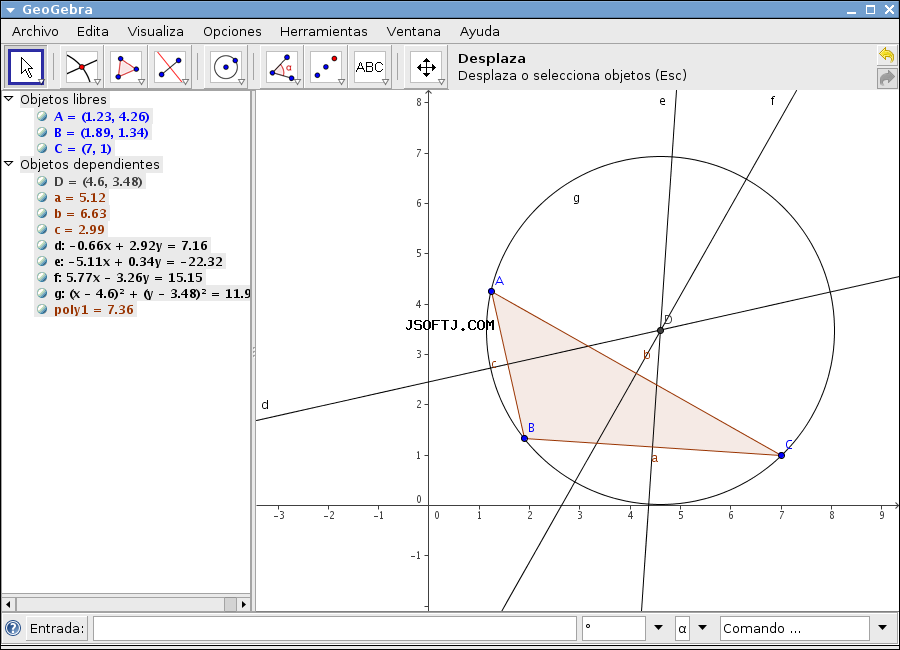The image size is (900, 650).
Task: Open the circle tool group dropdown arrow
Action: tap(241, 82)
